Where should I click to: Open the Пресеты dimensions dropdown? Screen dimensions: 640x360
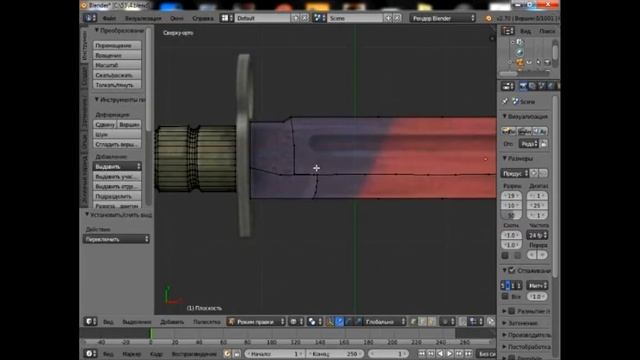515,173
